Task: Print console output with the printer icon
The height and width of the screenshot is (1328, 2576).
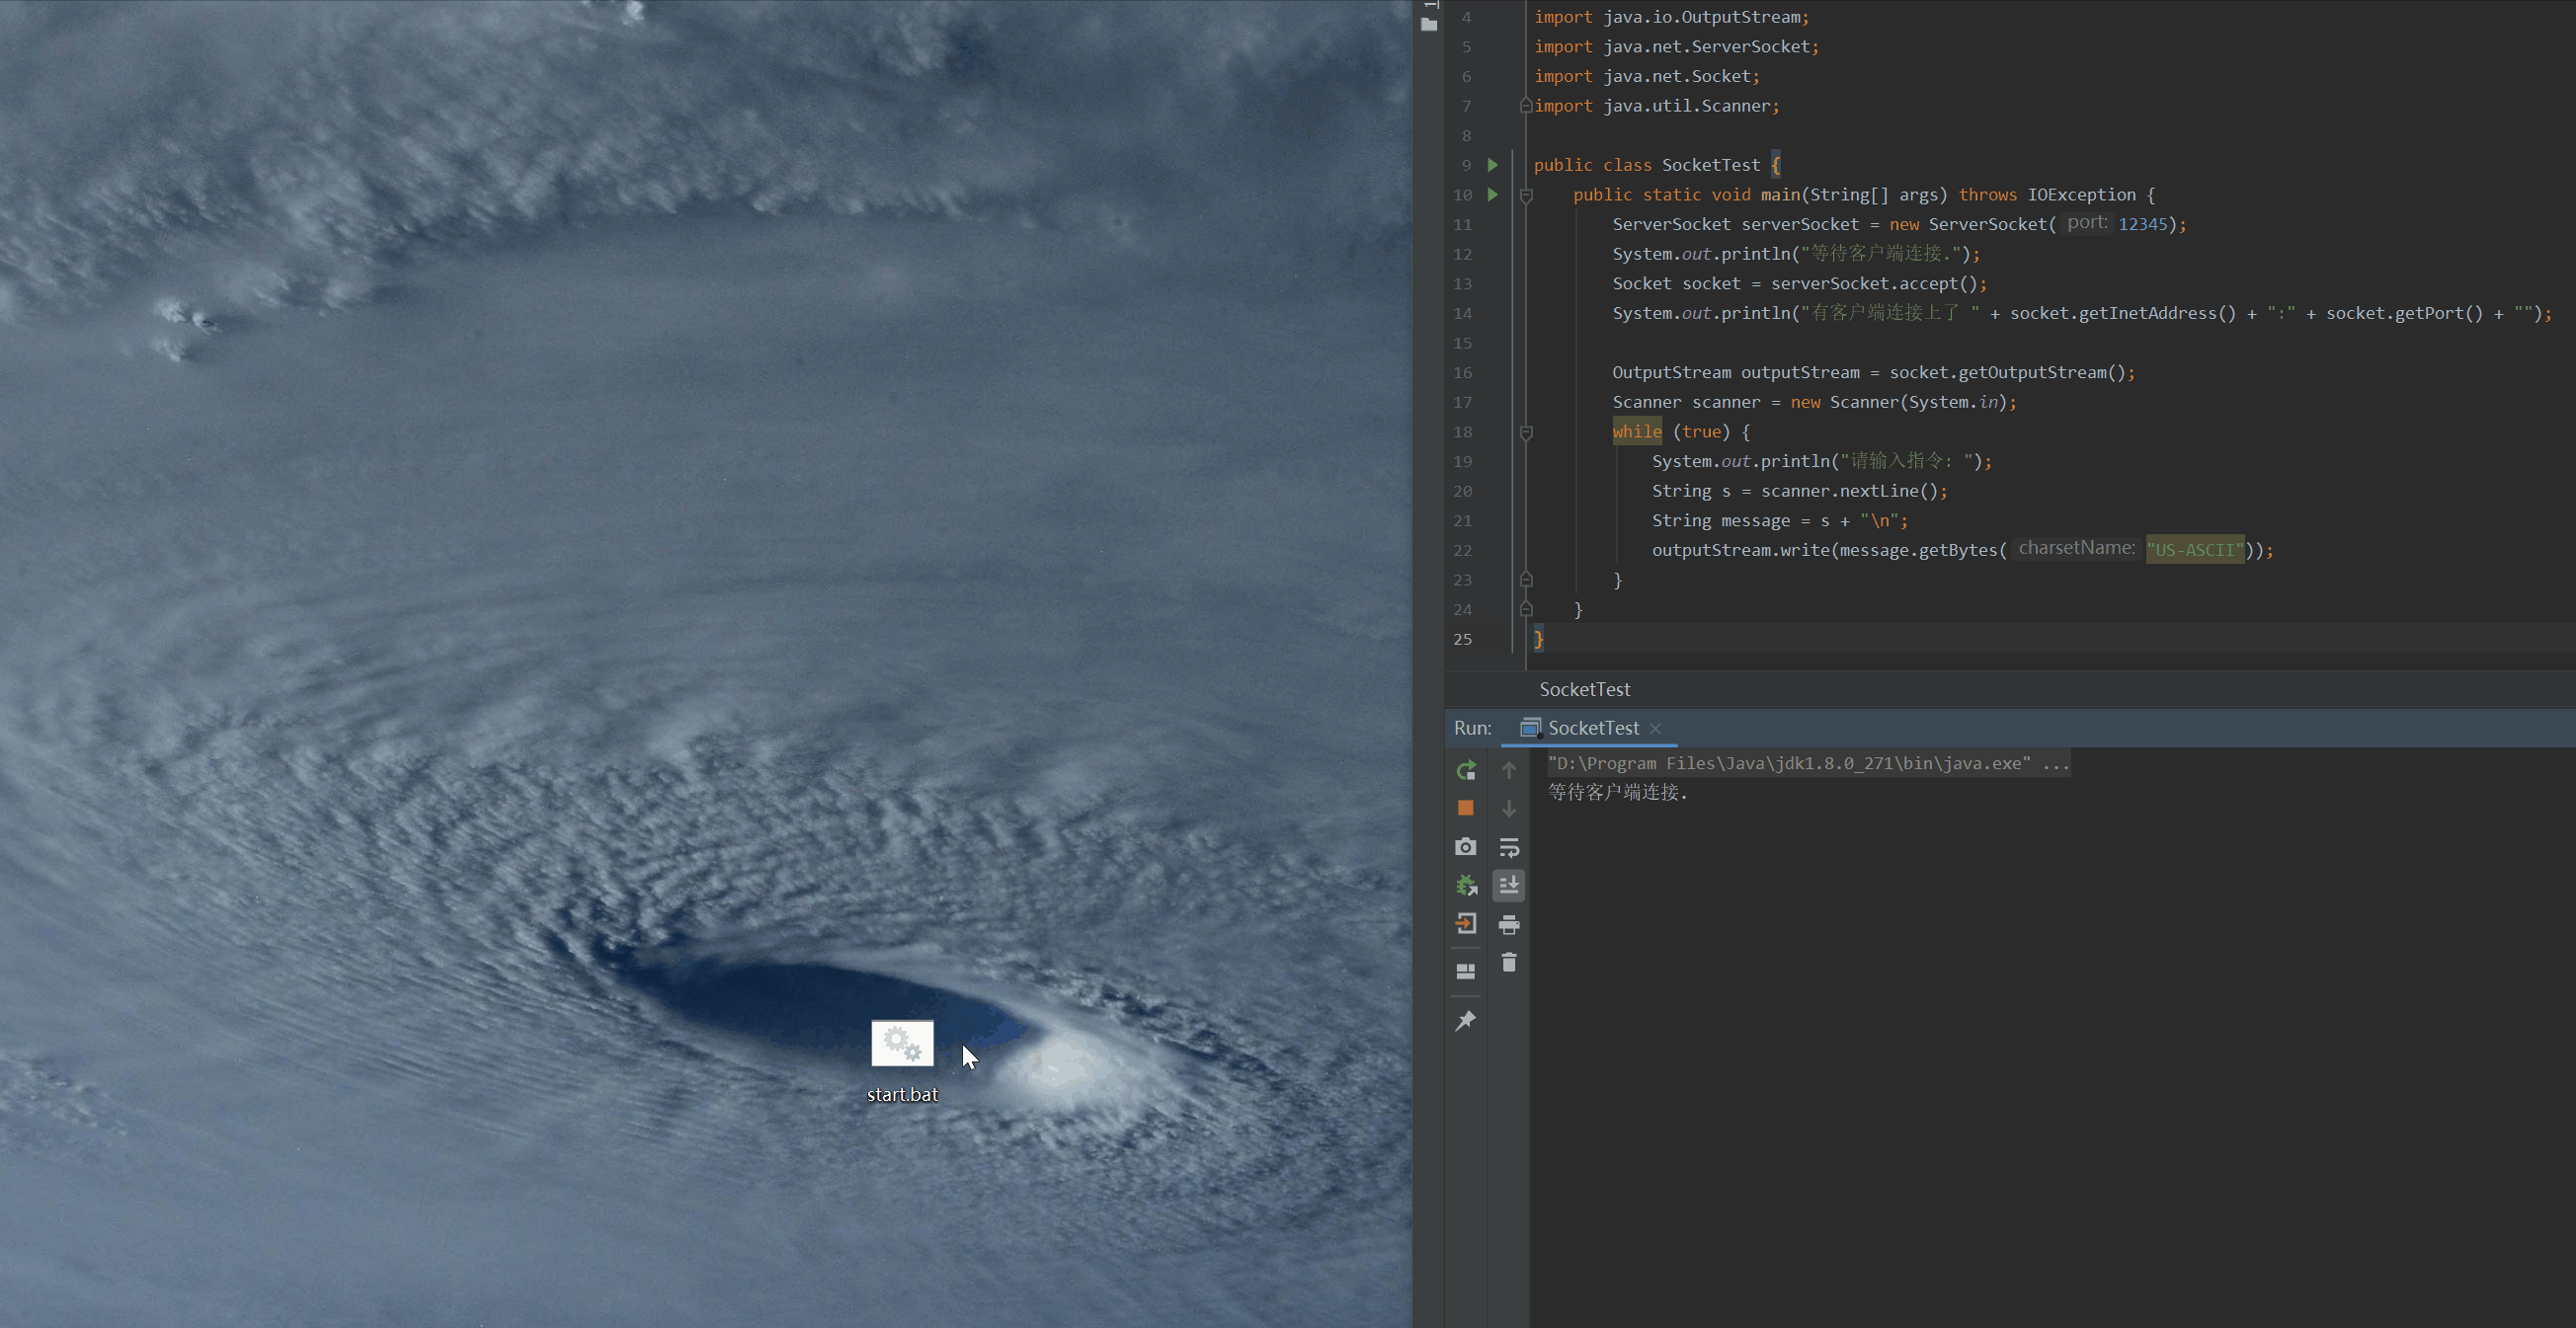Action: [x=1509, y=924]
